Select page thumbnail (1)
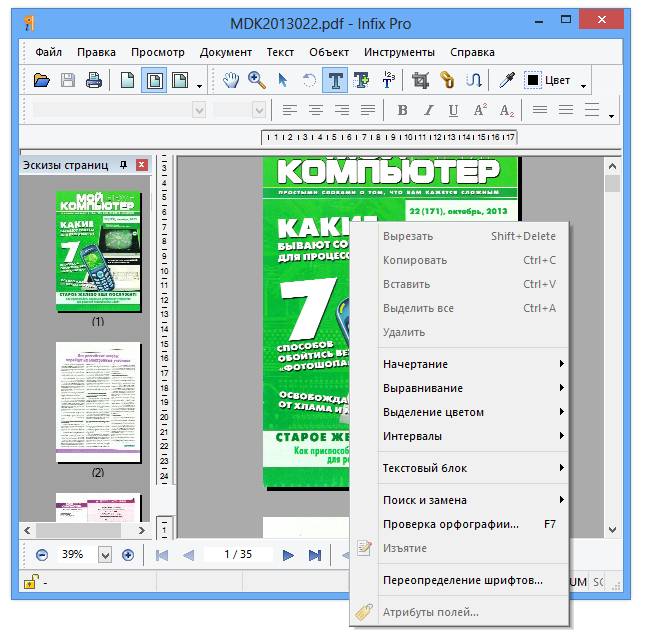The width and height of the screenshot is (648, 636). click(98, 251)
